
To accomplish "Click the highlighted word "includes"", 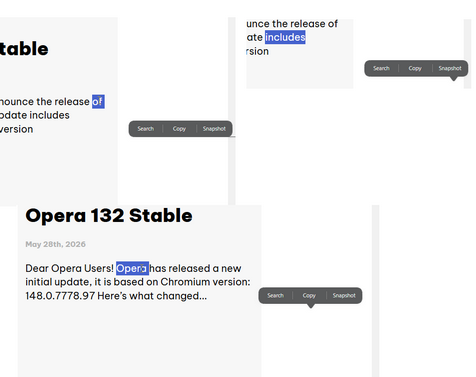I will coord(285,37).
